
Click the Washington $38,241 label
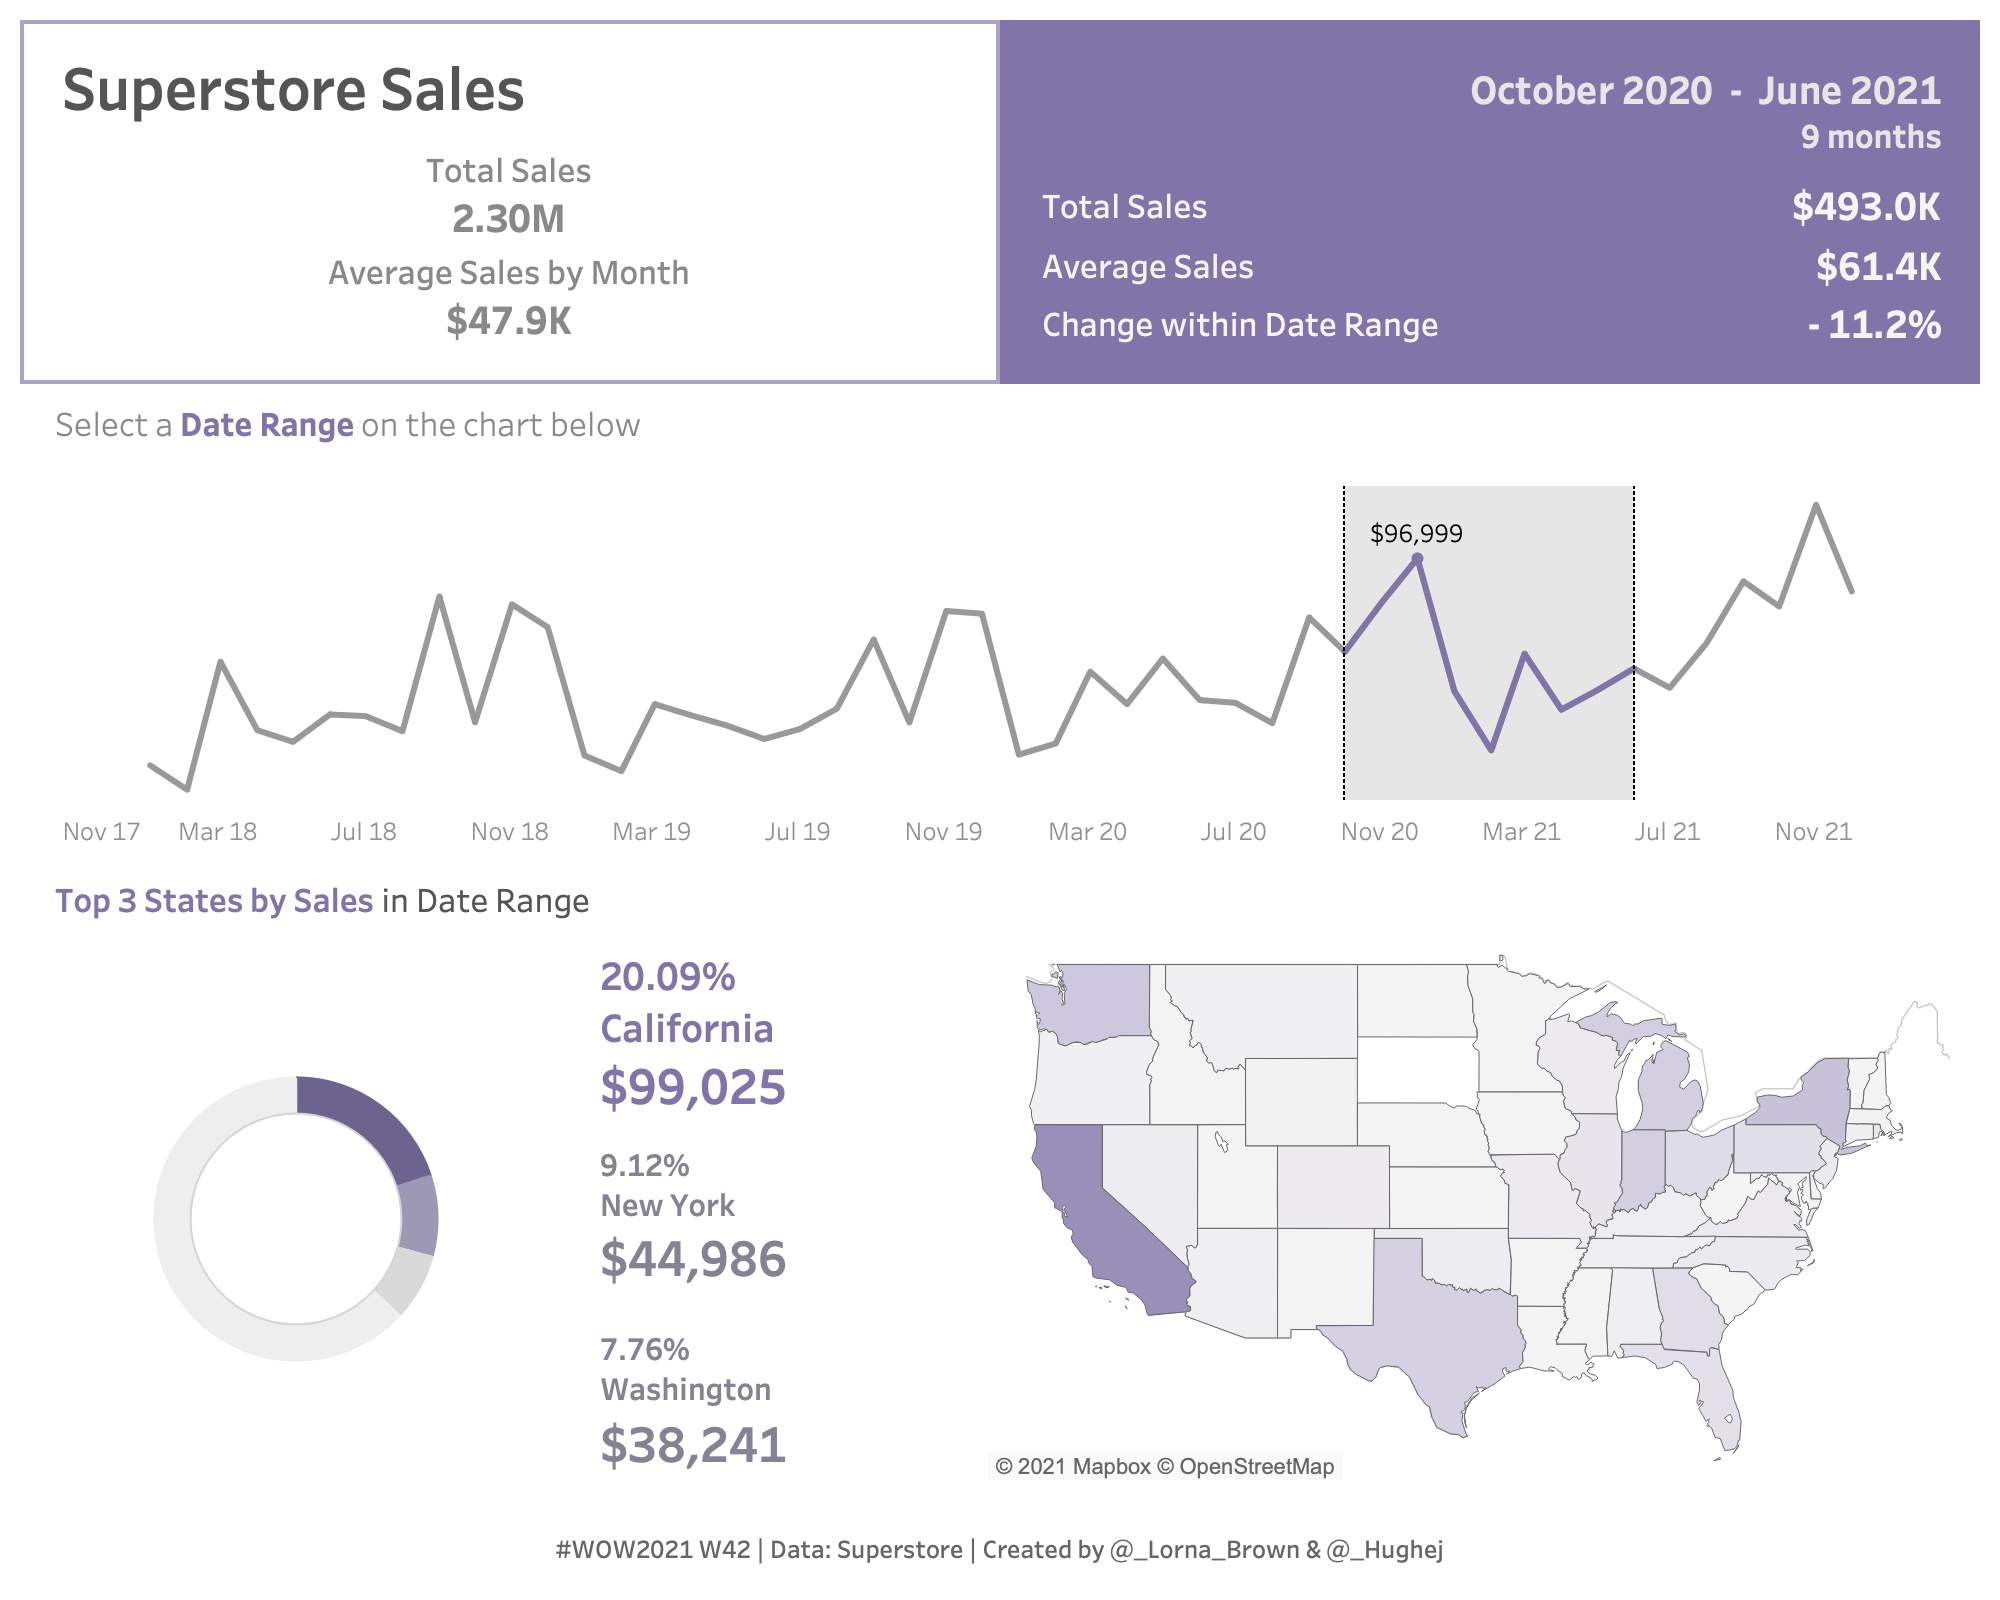pyautogui.click(x=692, y=1445)
